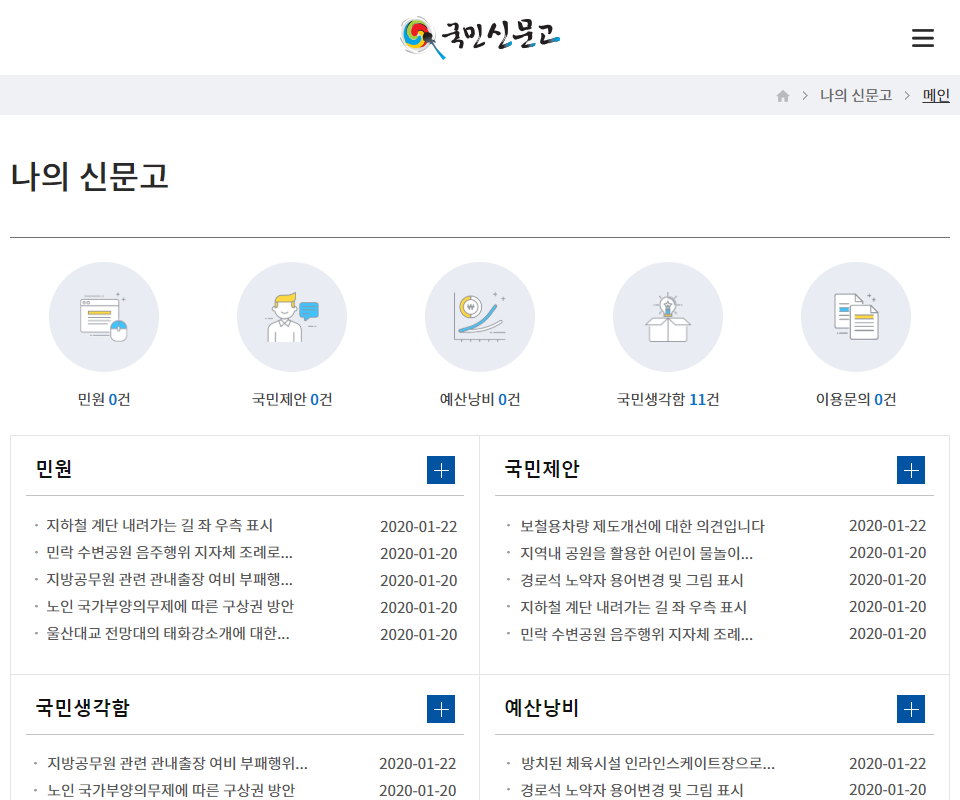Open the hamburger menu
Image resolution: width=960 pixels, height=800 pixels.
[923, 38]
